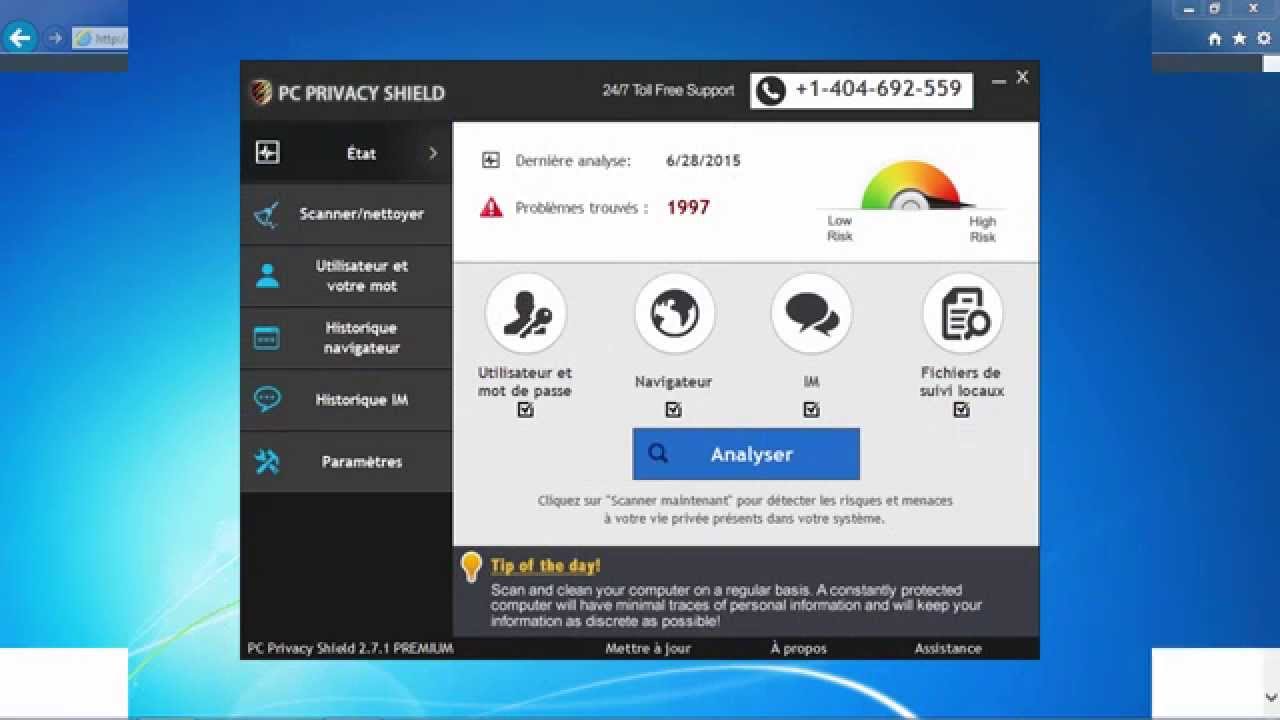
Task: Click the browser address bar field
Action: pos(100,39)
